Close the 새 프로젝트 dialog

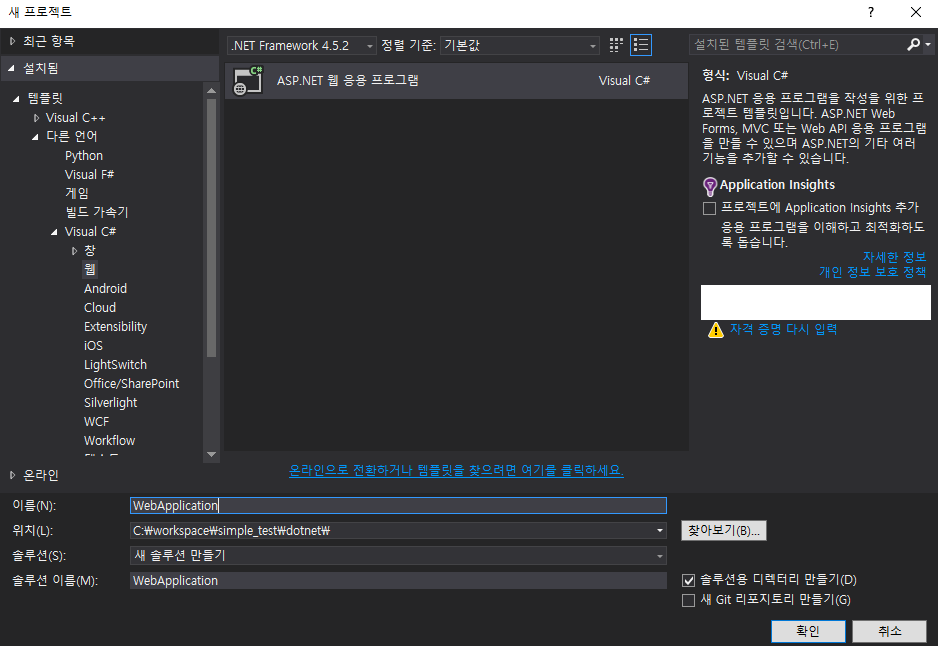click(915, 12)
